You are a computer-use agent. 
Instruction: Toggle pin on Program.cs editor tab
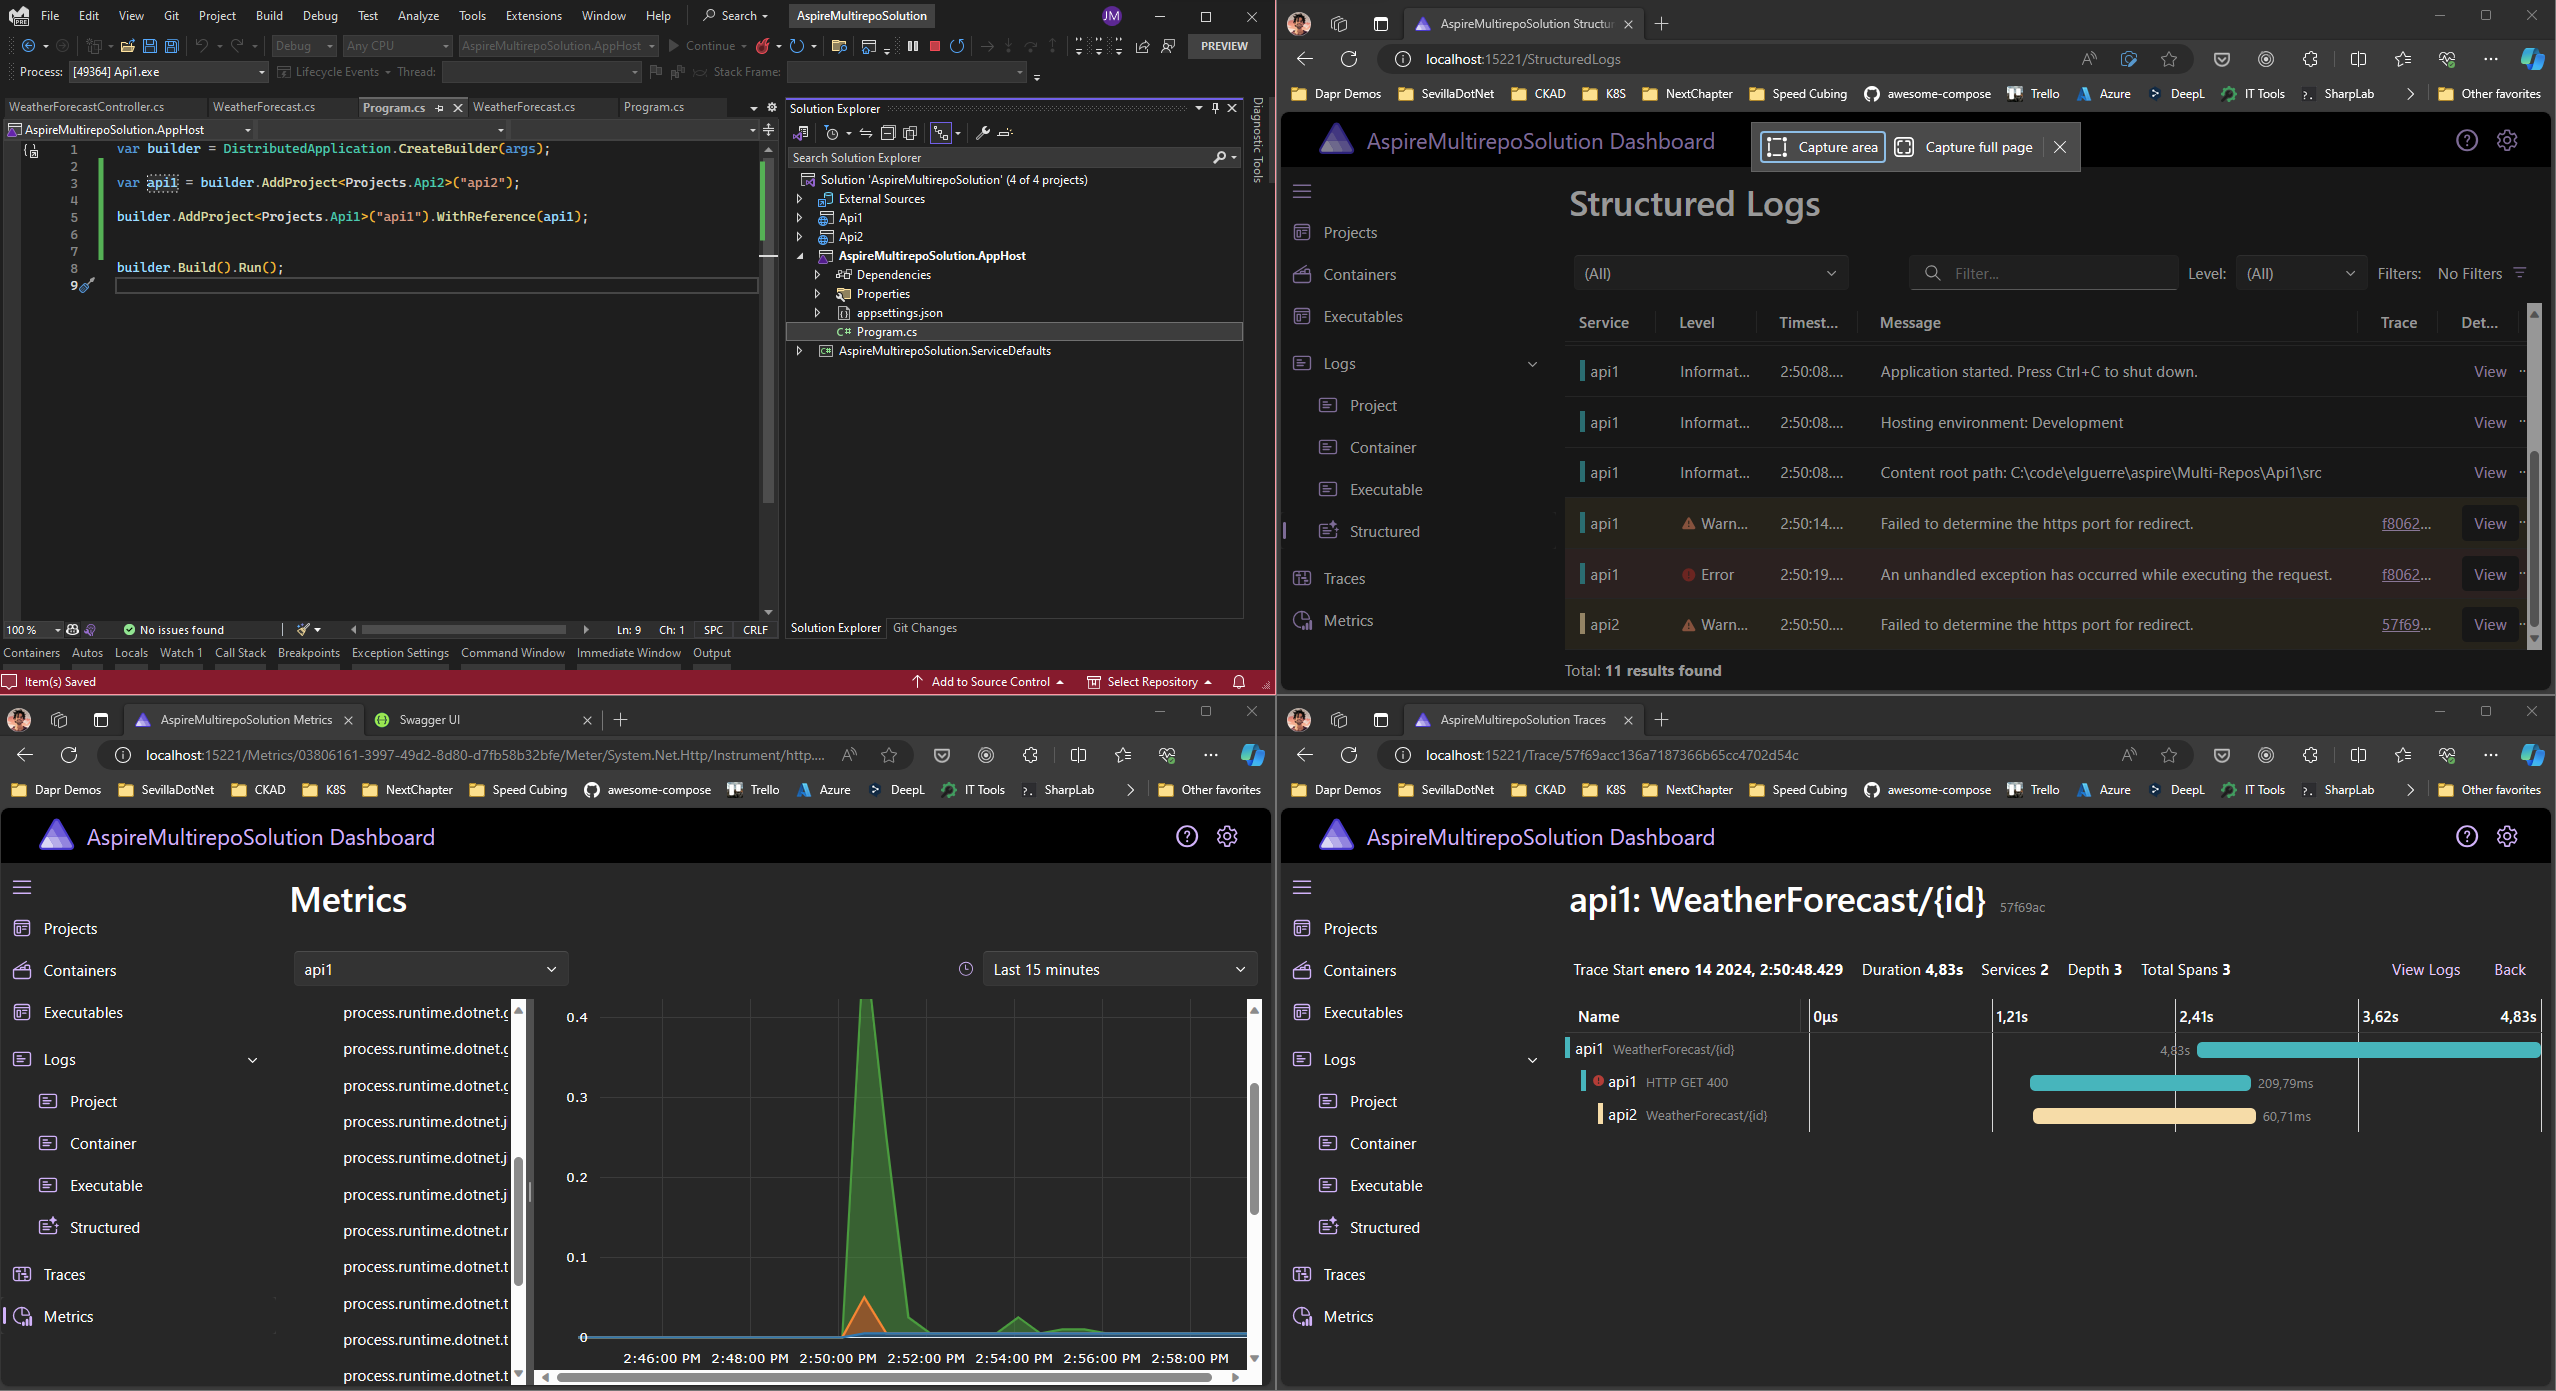click(x=439, y=108)
